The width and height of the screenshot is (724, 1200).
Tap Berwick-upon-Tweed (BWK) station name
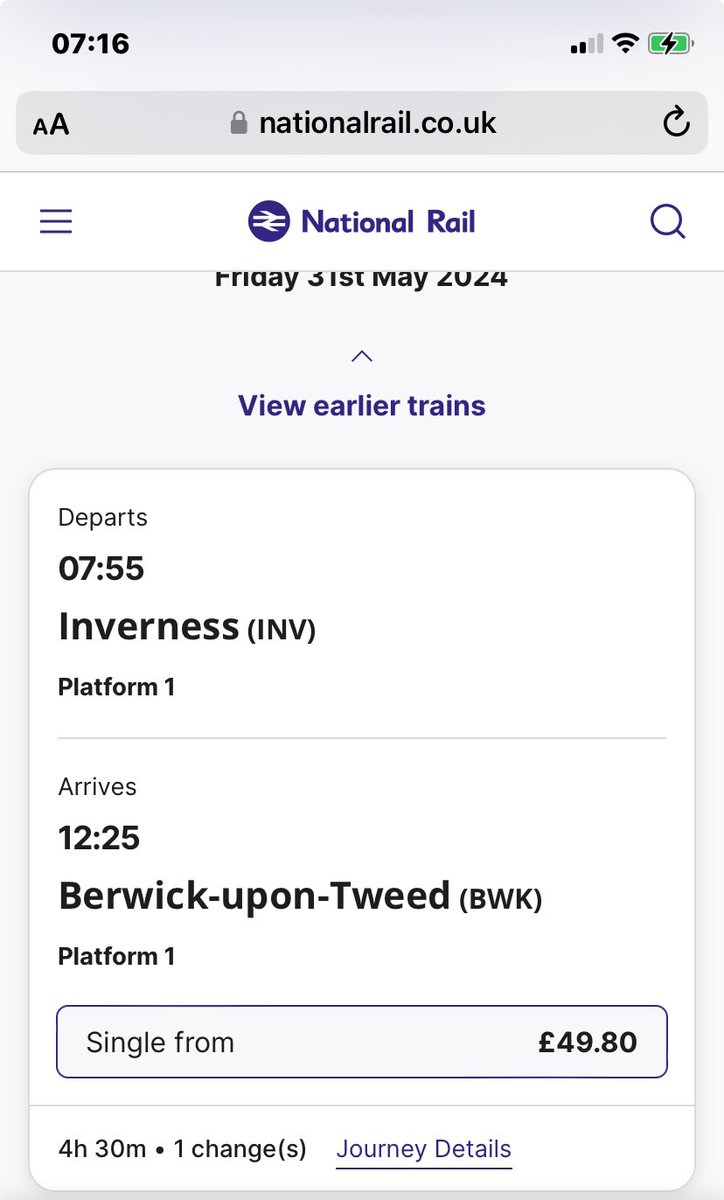(300, 896)
